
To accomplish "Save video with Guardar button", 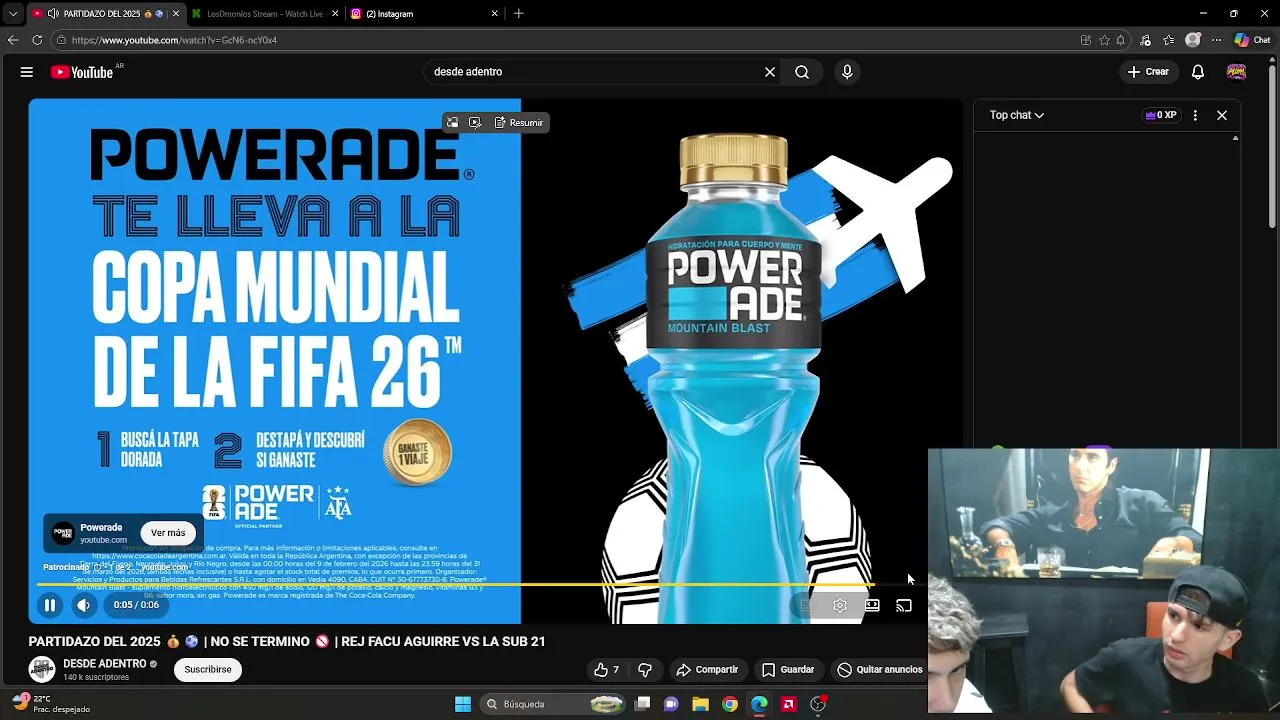I will 788,670.
